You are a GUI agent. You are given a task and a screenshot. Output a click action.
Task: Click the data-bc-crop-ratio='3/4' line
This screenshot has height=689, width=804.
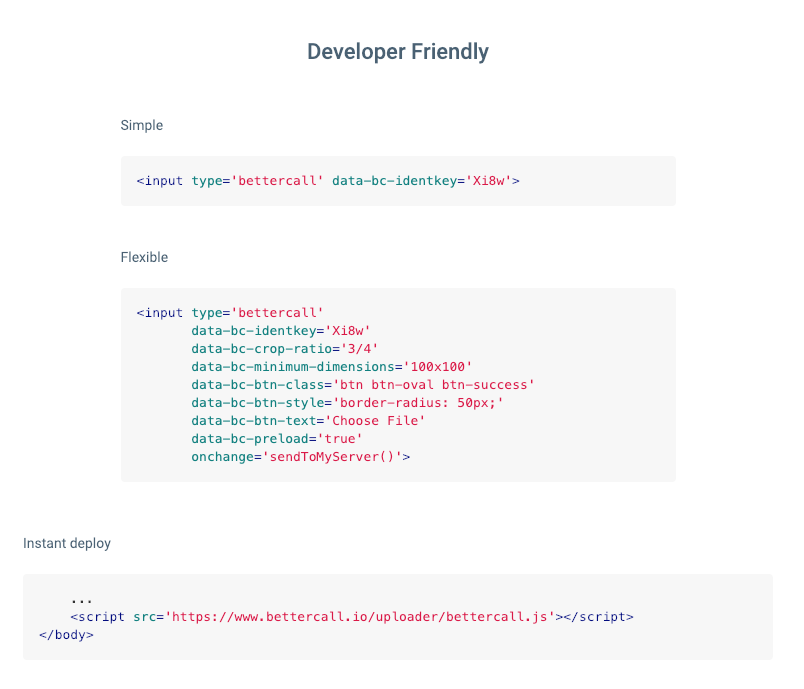point(285,349)
